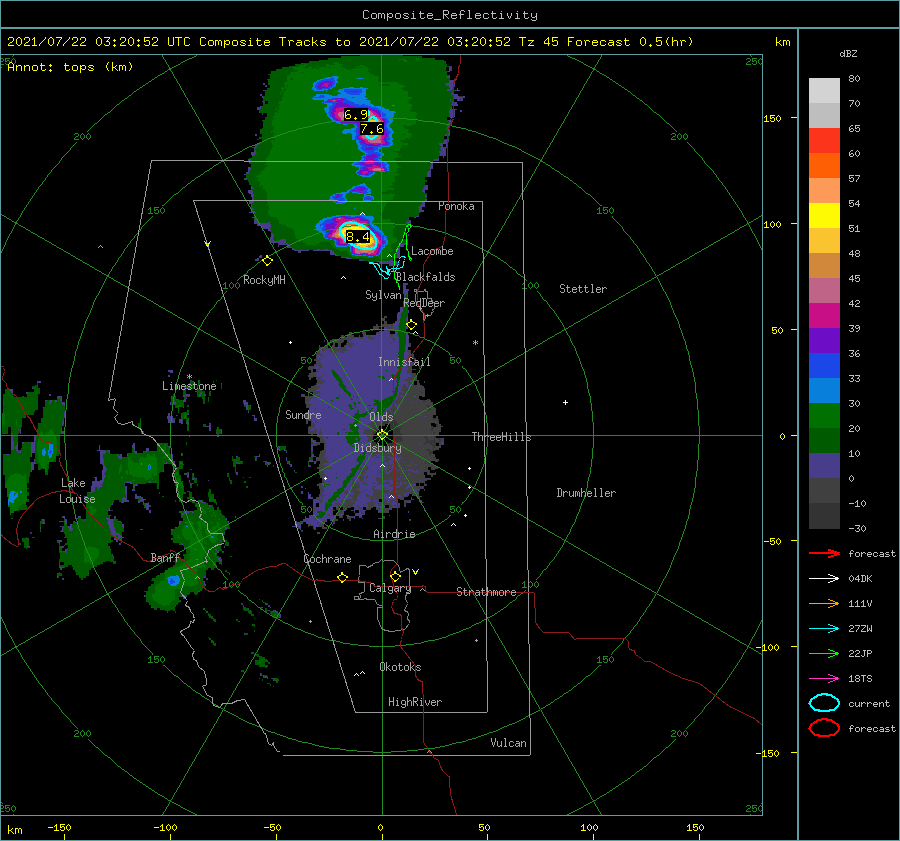This screenshot has height=841, width=900.
Task: Click the Vulcan label
Action: pyautogui.click(x=508, y=743)
